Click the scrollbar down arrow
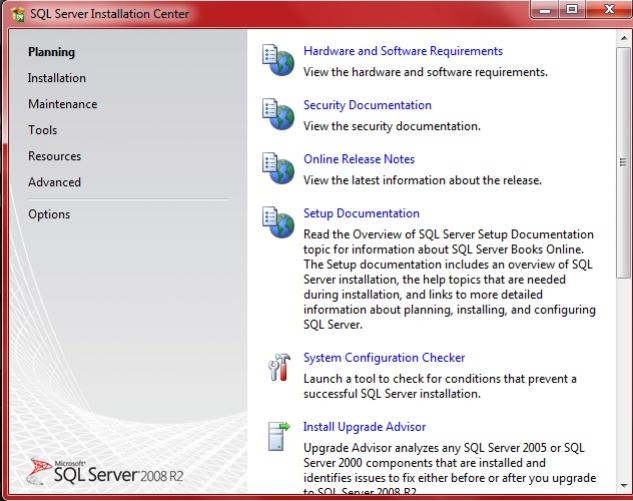 point(624,486)
